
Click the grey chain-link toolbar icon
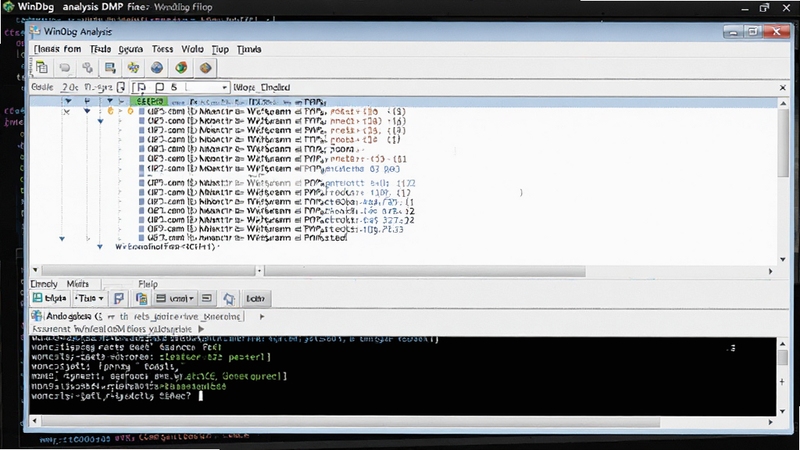click(x=87, y=67)
